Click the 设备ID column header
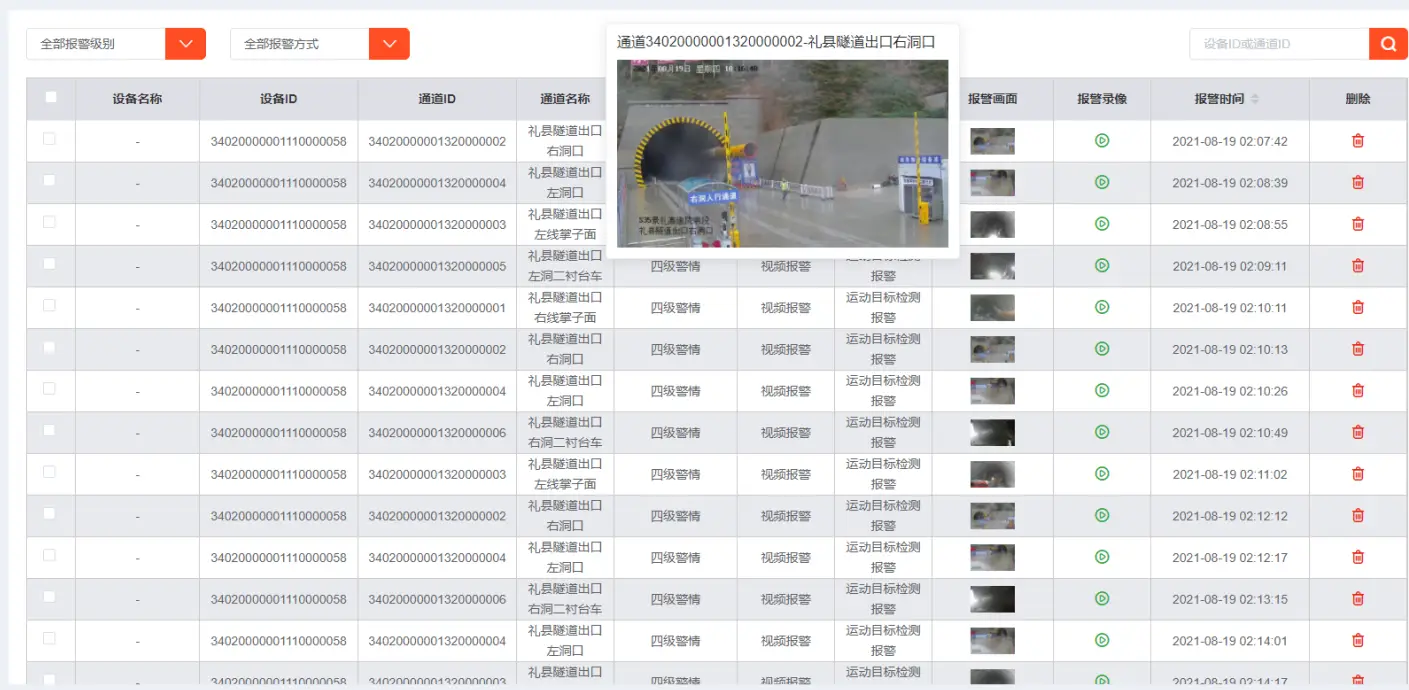1409x690 pixels. [278, 99]
